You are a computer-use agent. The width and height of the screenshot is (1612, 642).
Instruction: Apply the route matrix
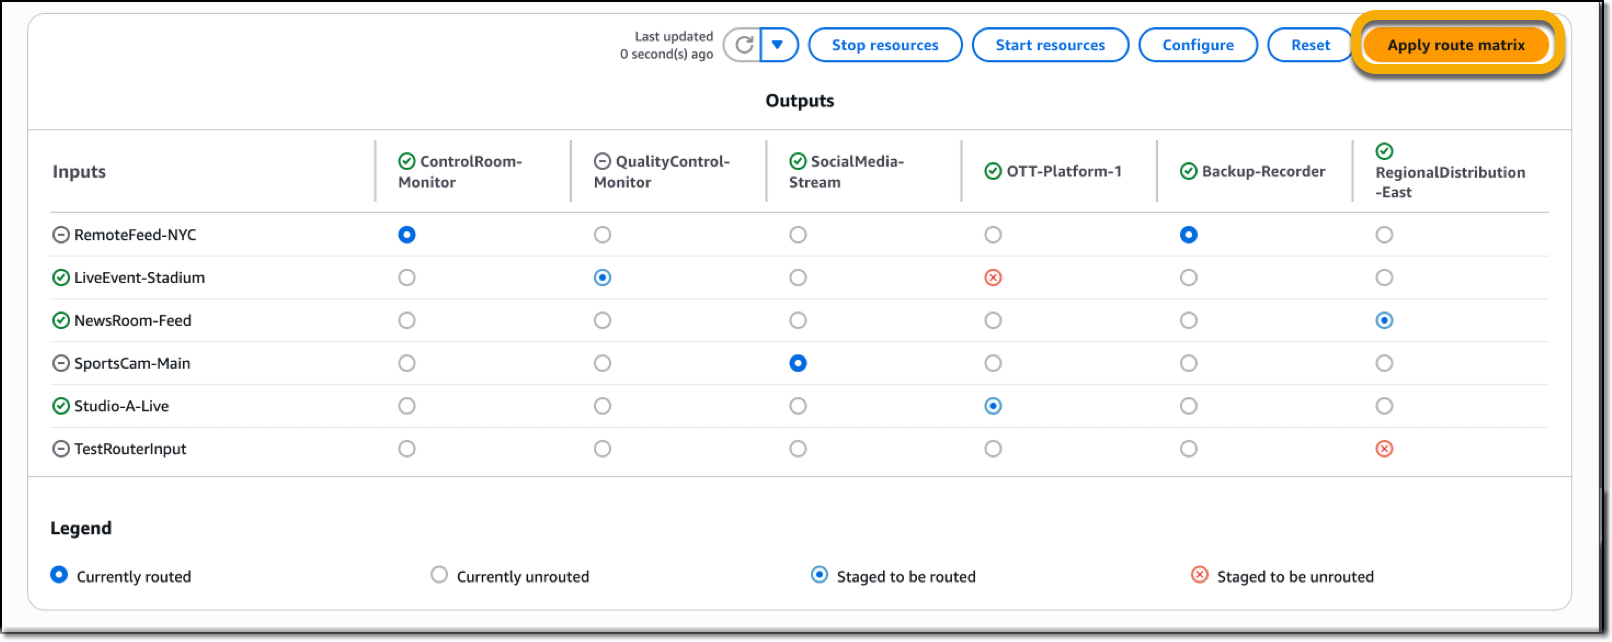coord(1455,45)
